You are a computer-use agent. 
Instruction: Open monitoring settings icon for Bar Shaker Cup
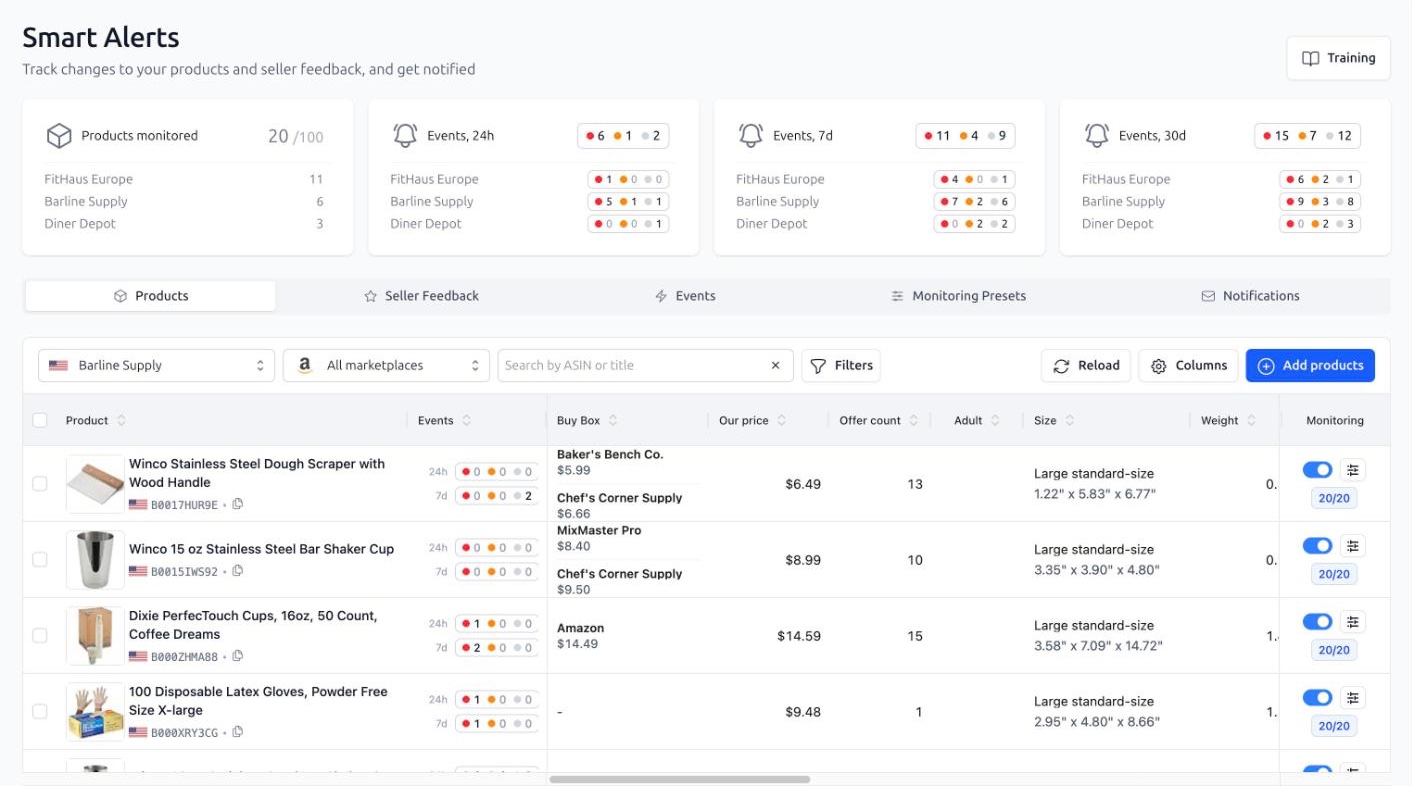[1353, 546]
